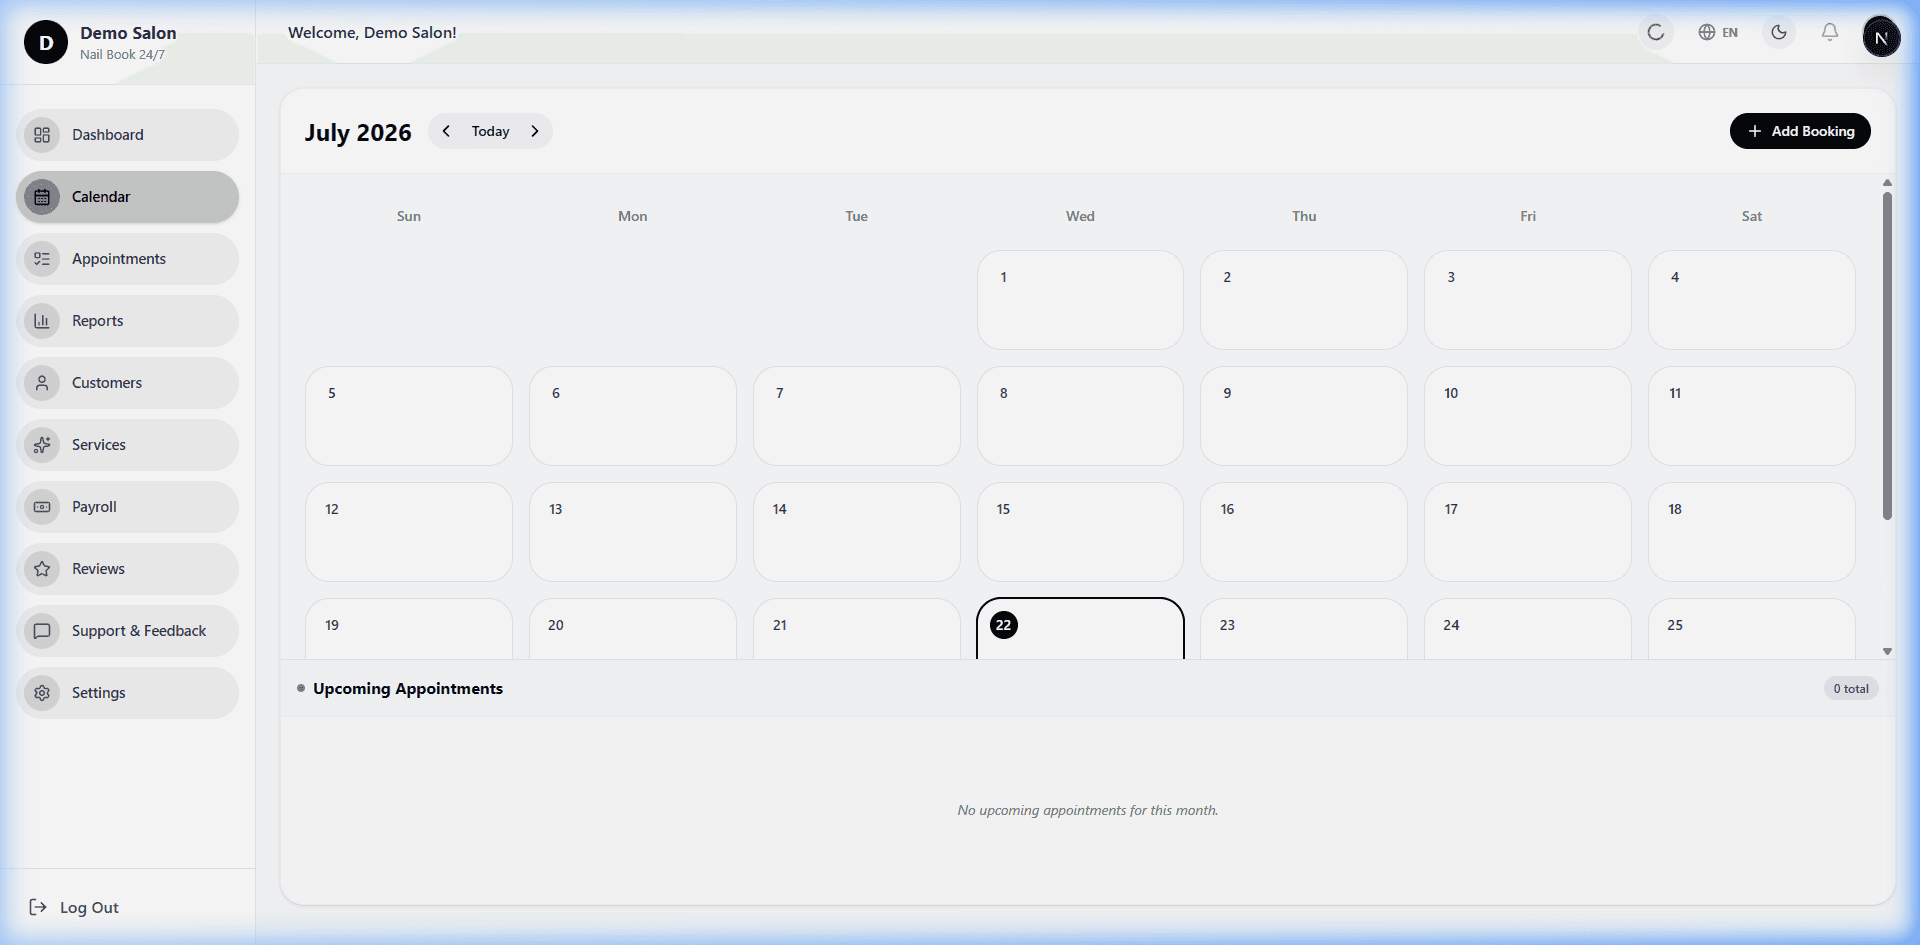Go to previous month with left chevron
1920x945 pixels.
446,131
